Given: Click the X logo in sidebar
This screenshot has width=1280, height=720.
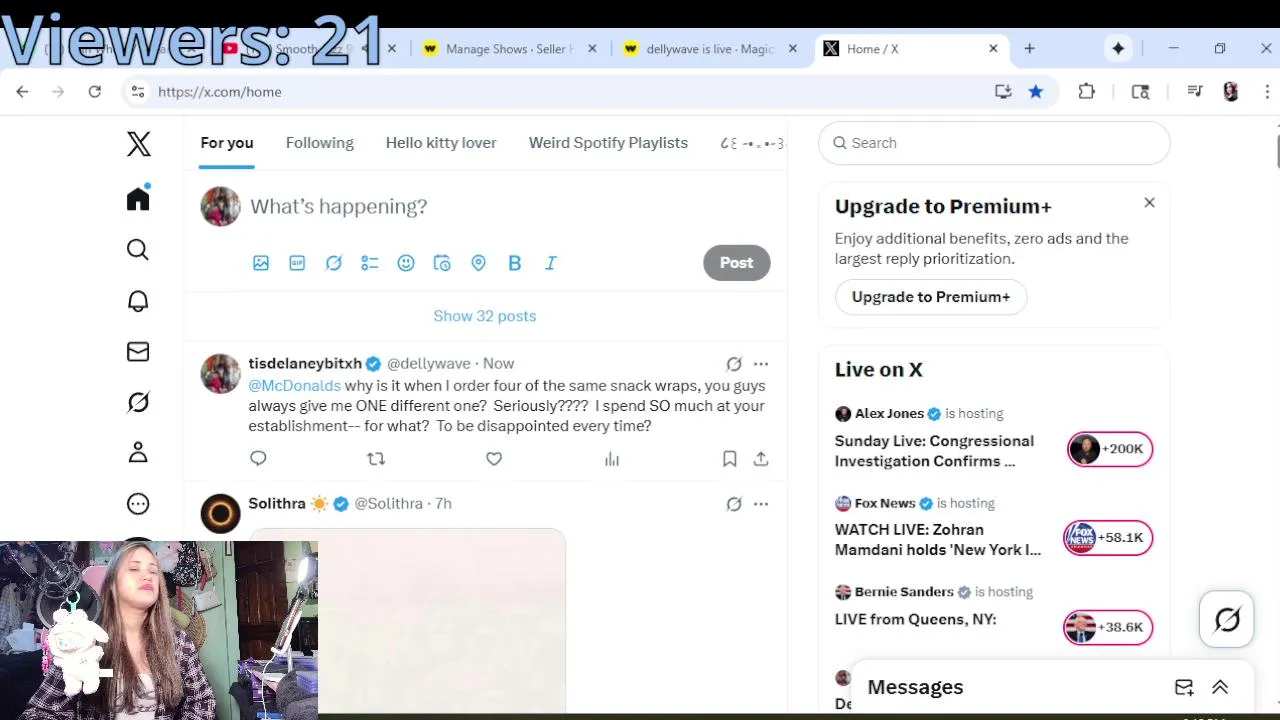Looking at the screenshot, I should click(139, 144).
